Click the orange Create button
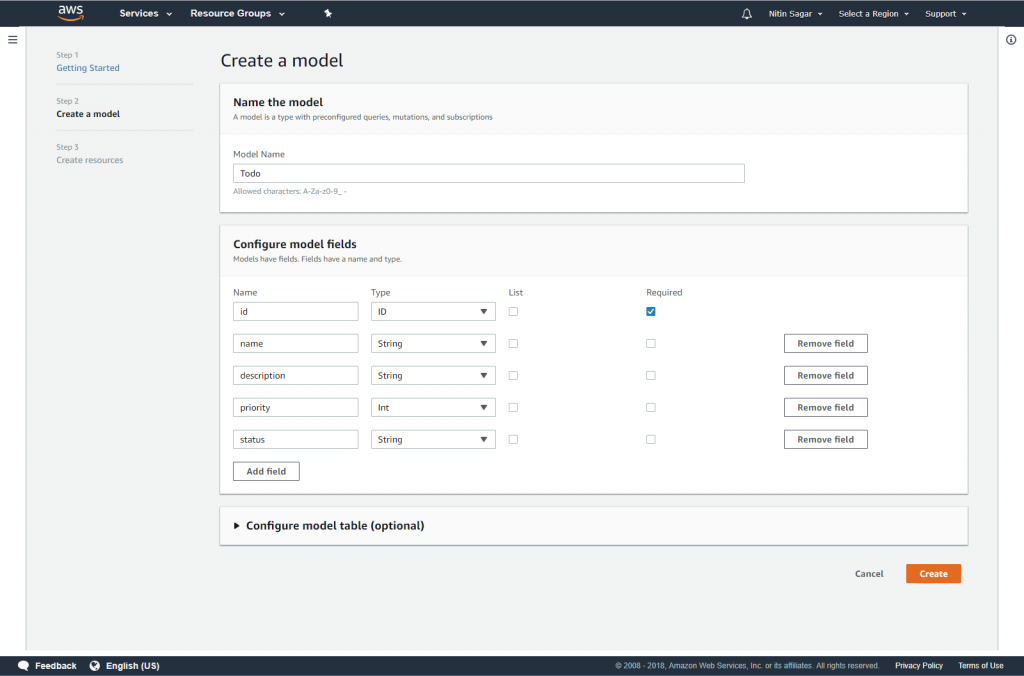Viewport: 1024px width, 676px height. point(933,573)
